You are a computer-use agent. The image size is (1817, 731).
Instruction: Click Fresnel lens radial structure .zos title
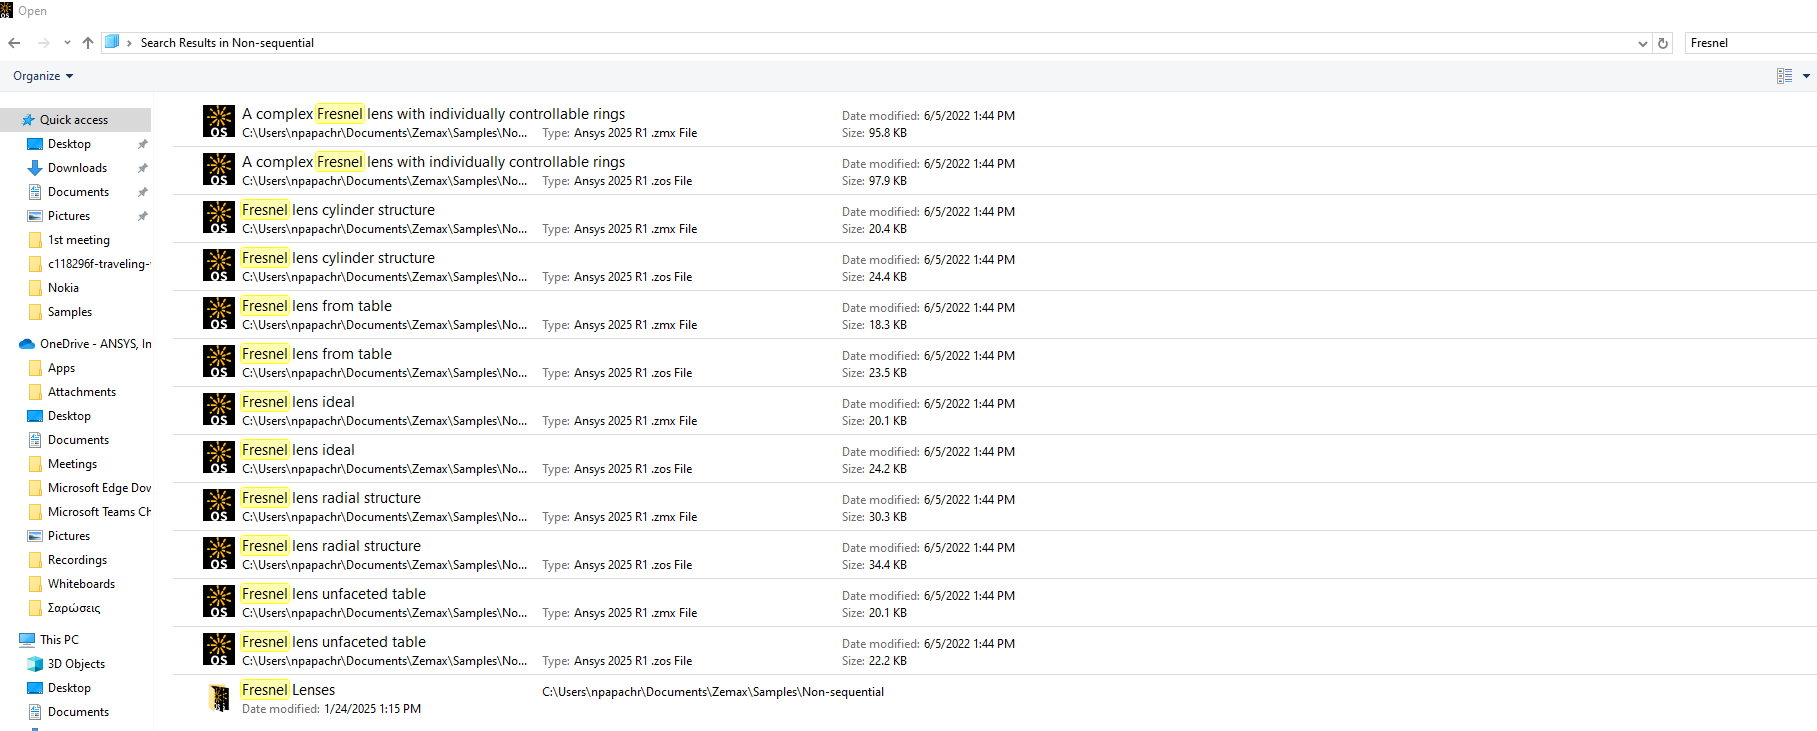pos(331,546)
